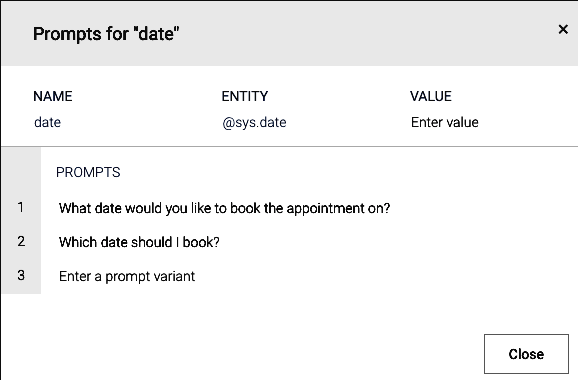Click the Close button
The height and width of the screenshot is (380, 578).
point(526,354)
